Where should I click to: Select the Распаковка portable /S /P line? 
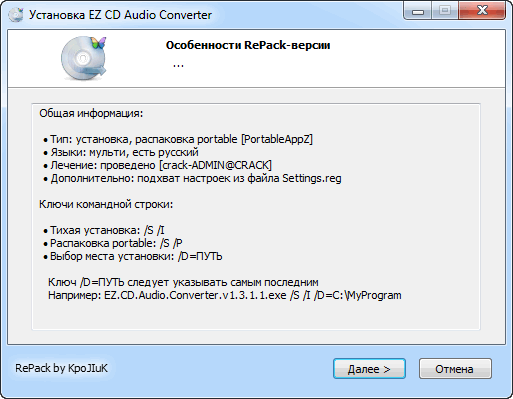[113, 243]
